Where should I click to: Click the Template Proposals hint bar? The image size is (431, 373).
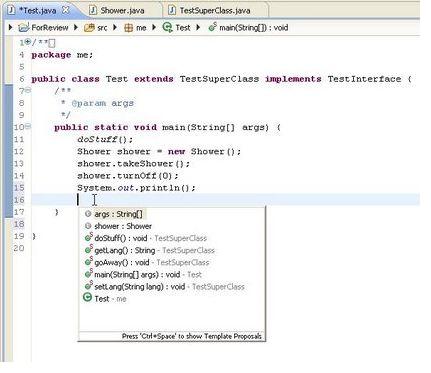pyautogui.click(x=172, y=336)
